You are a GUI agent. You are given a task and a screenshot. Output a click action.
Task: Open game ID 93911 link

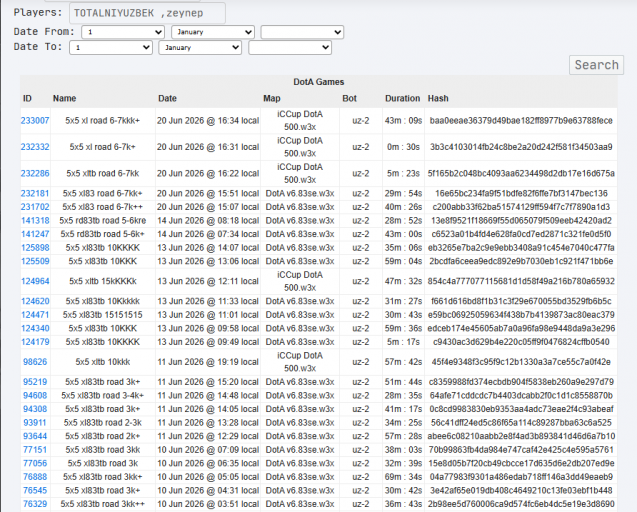point(35,423)
